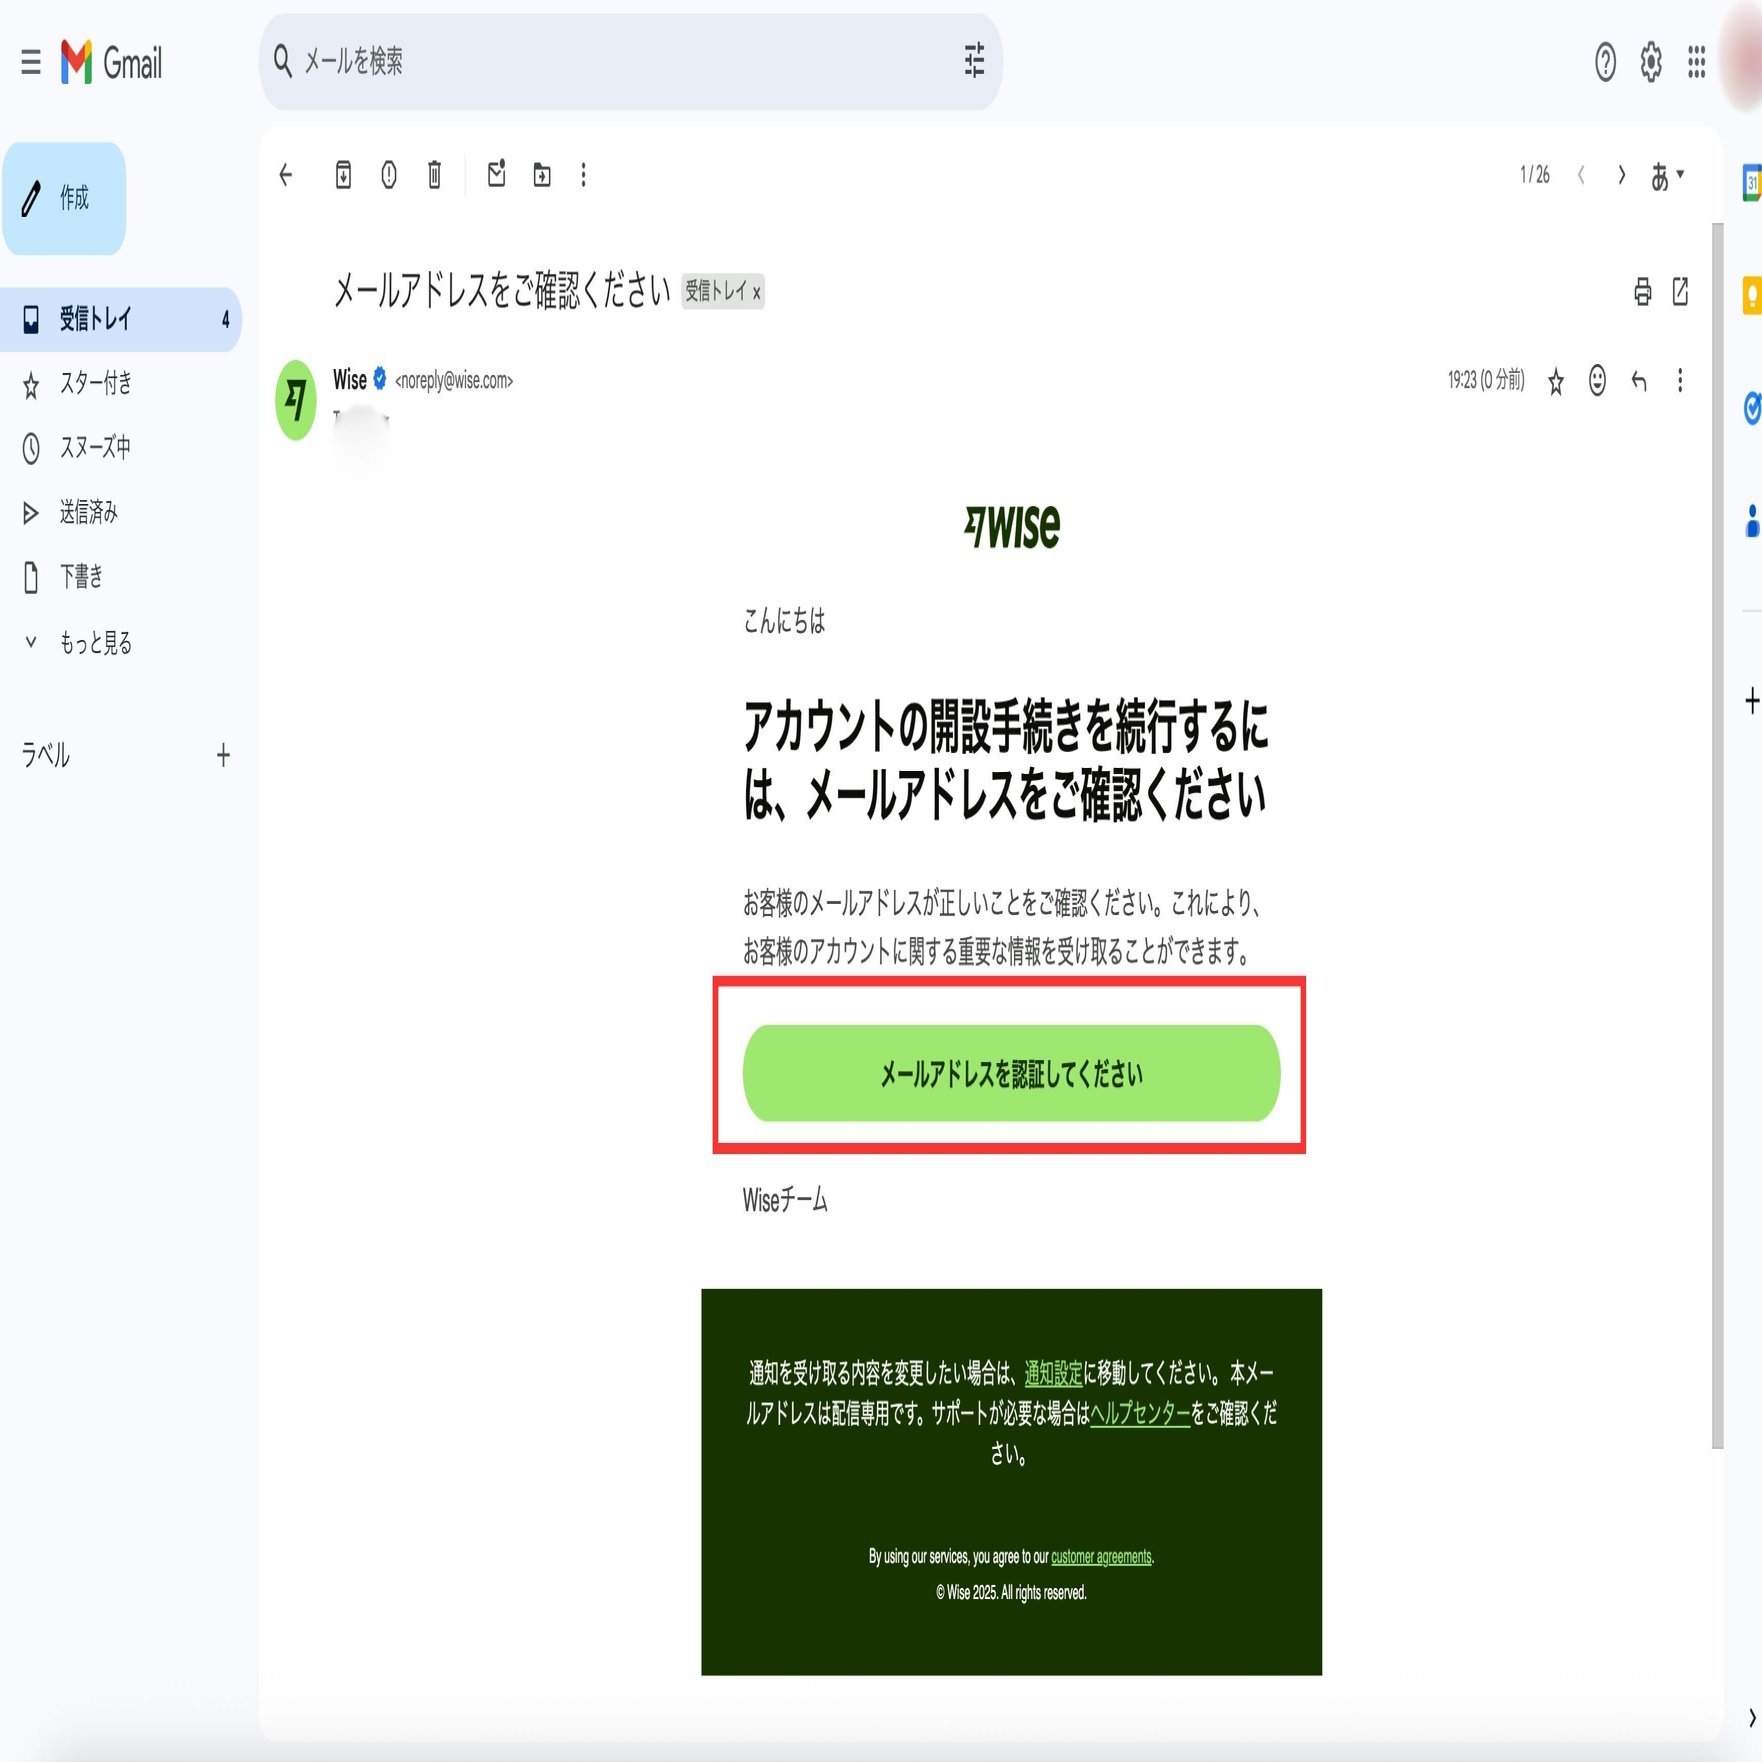Click メールアドレスを認証してください button
The image size is (1762, 1762).
point(1011,1073)
